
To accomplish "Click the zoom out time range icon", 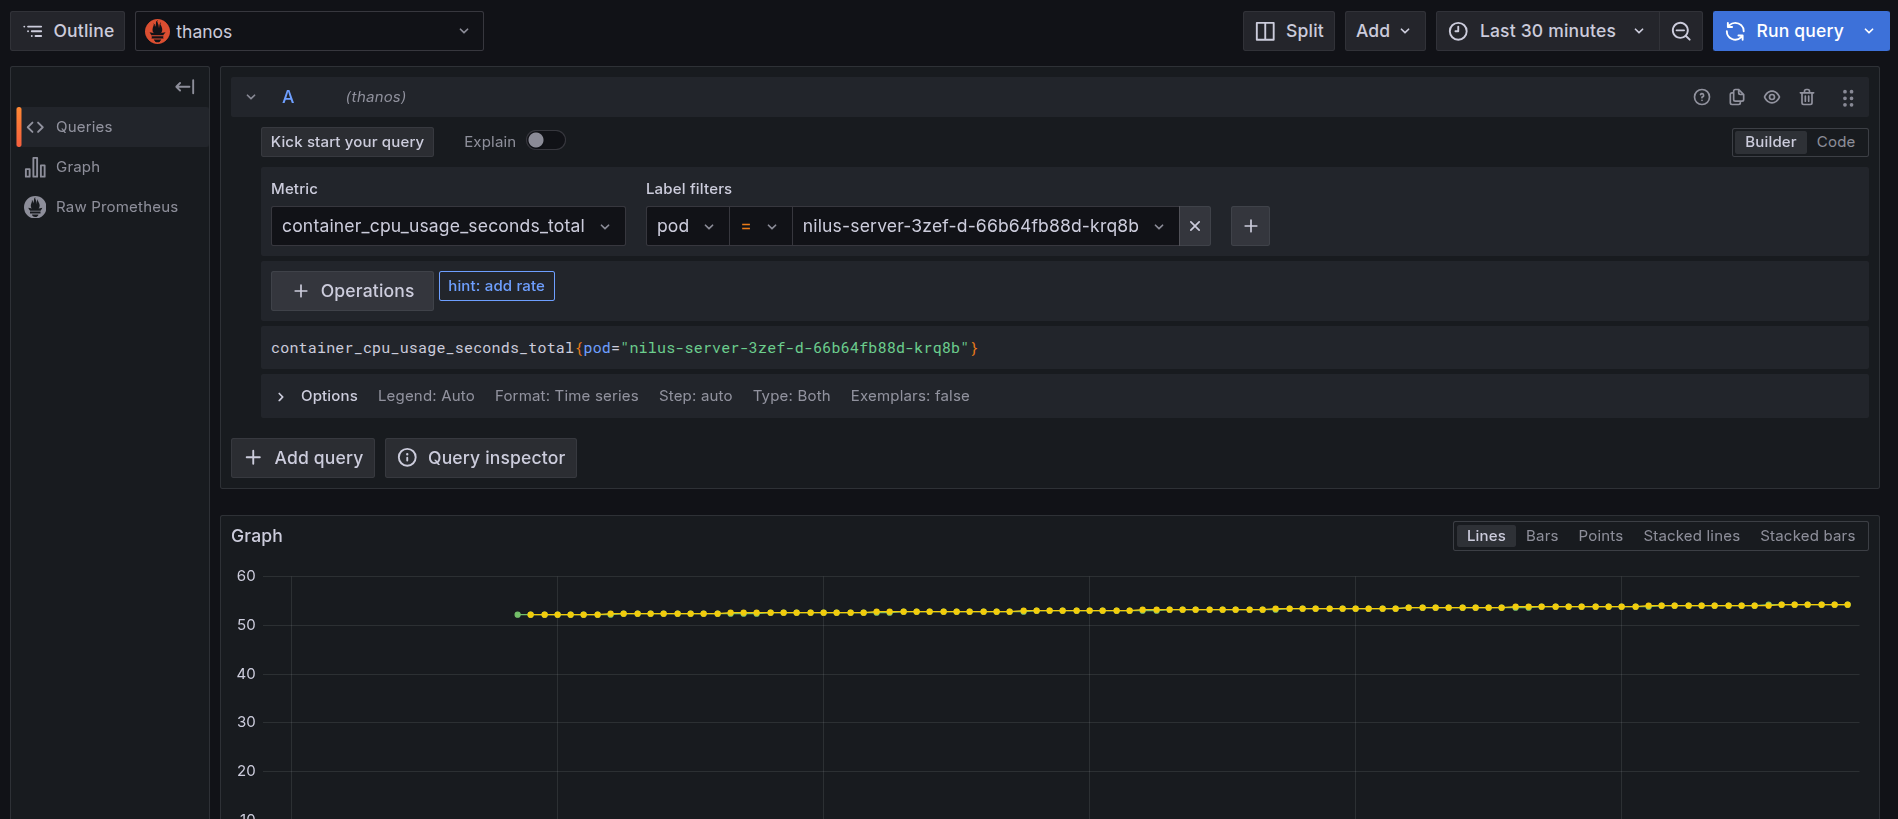I will click(1681, 31).
